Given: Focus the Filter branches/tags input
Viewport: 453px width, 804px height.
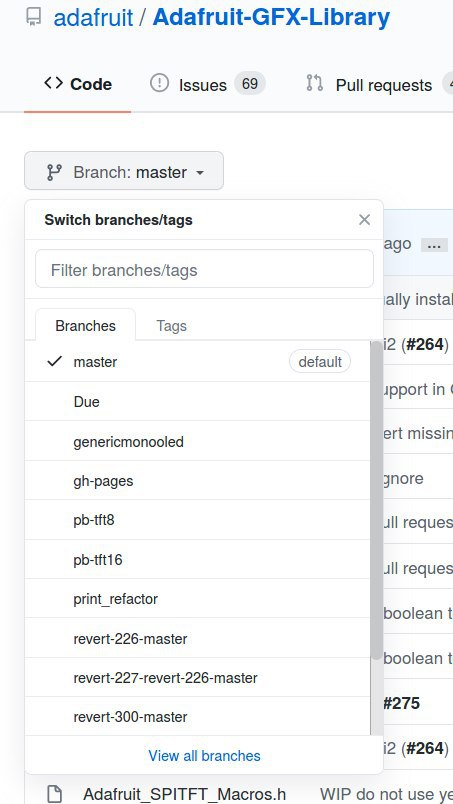Looking at the screenshot, I should (x=204, y=269).
